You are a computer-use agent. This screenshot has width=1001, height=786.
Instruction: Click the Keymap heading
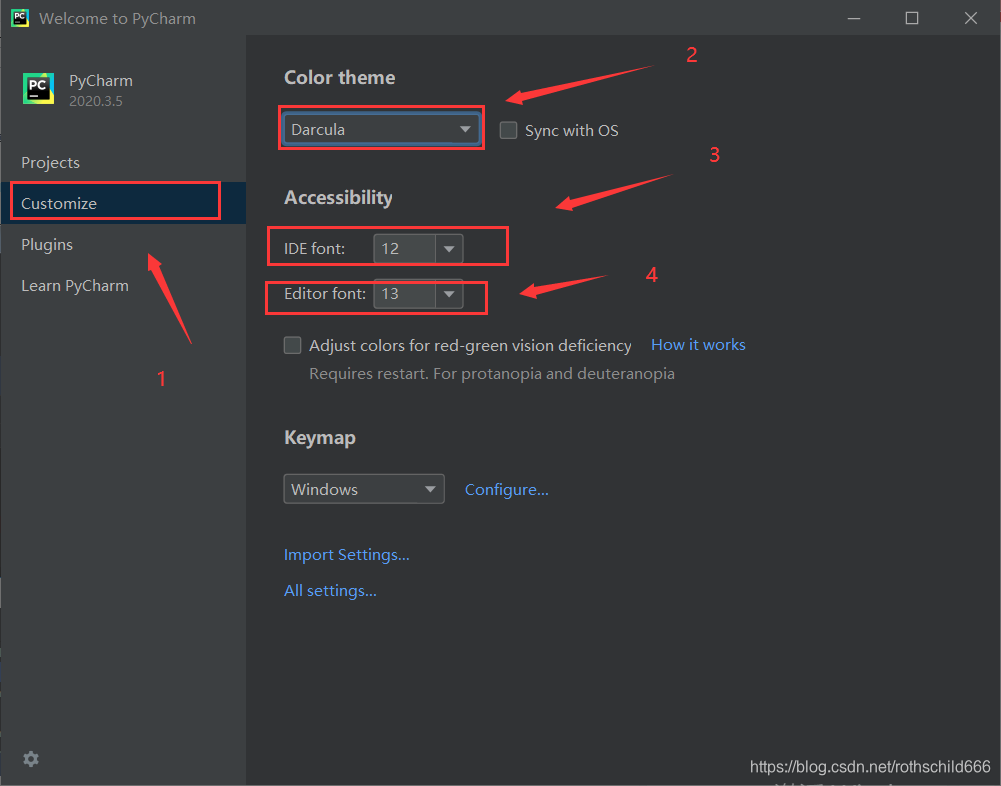320,438
